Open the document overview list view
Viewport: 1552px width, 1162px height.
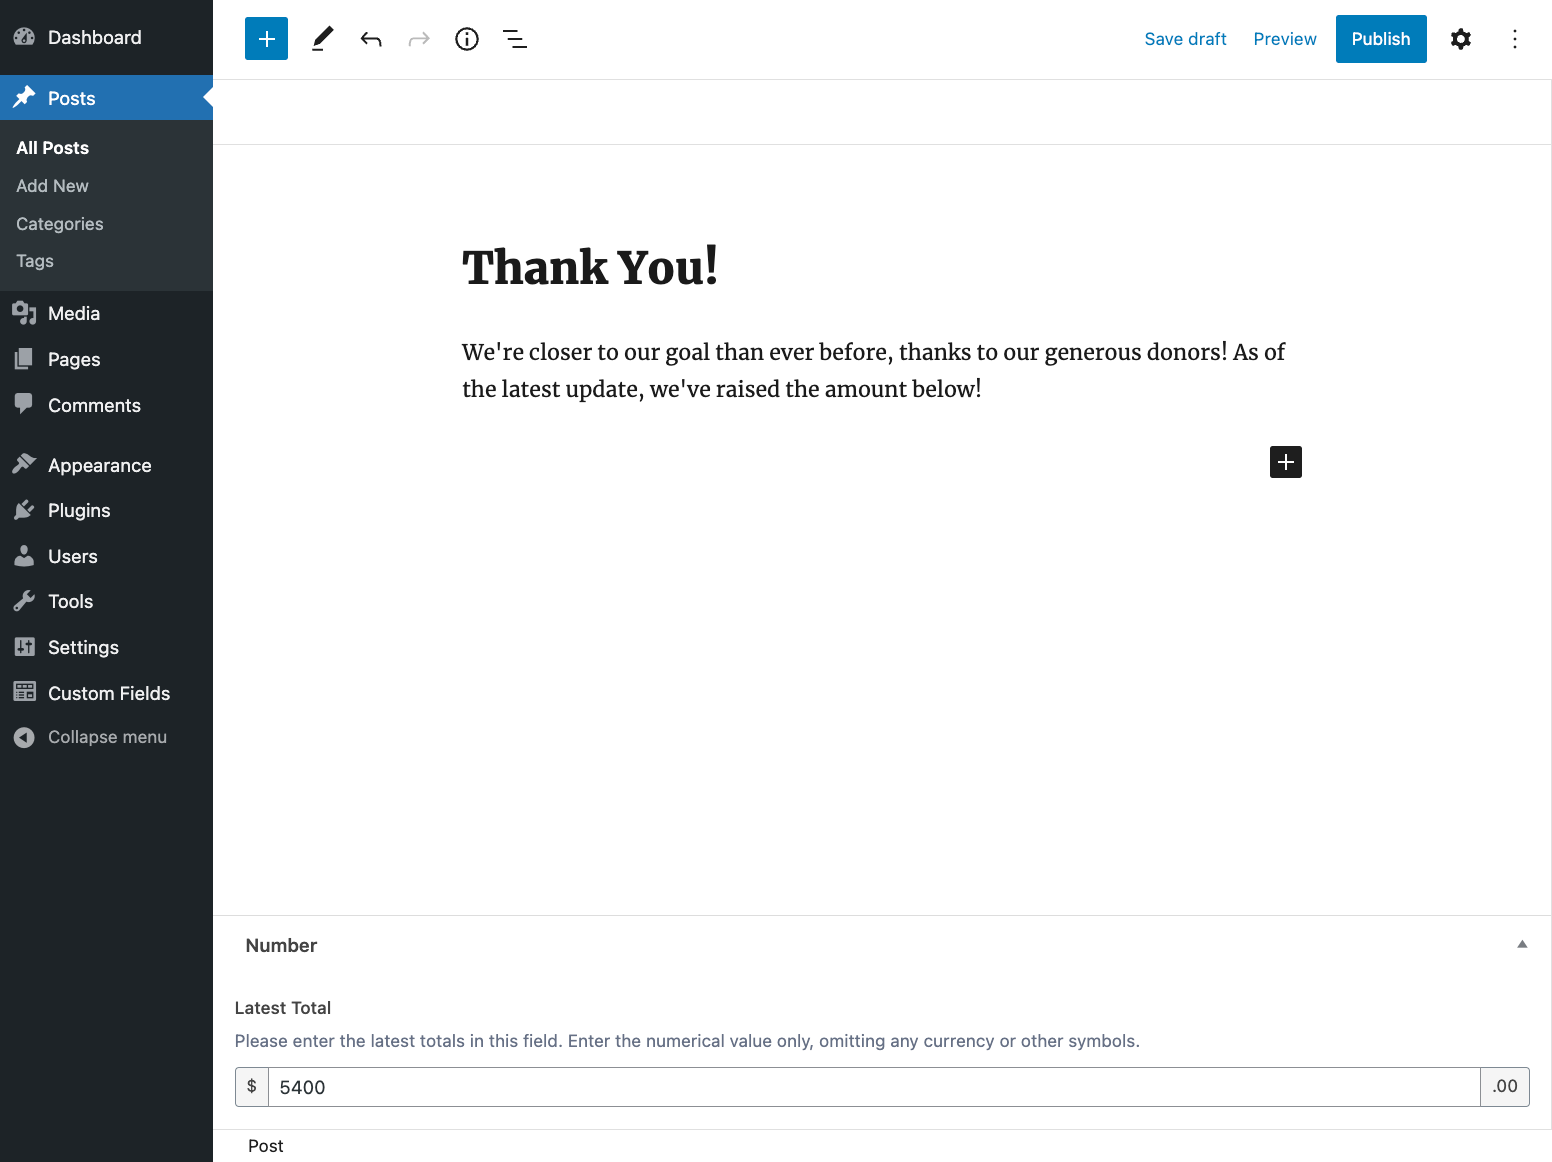pos(515,38)
